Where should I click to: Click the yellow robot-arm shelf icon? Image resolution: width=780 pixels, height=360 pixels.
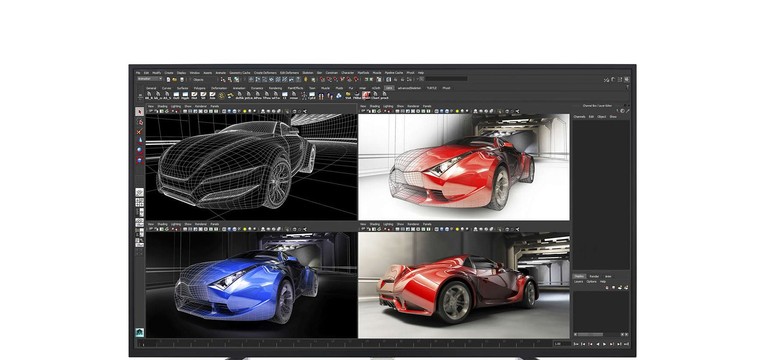[x=230, y=95]
